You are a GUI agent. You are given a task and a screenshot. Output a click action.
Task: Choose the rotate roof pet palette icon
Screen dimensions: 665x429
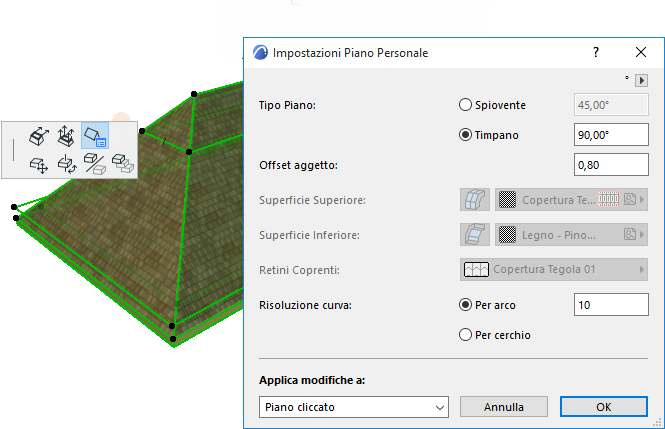67,164
